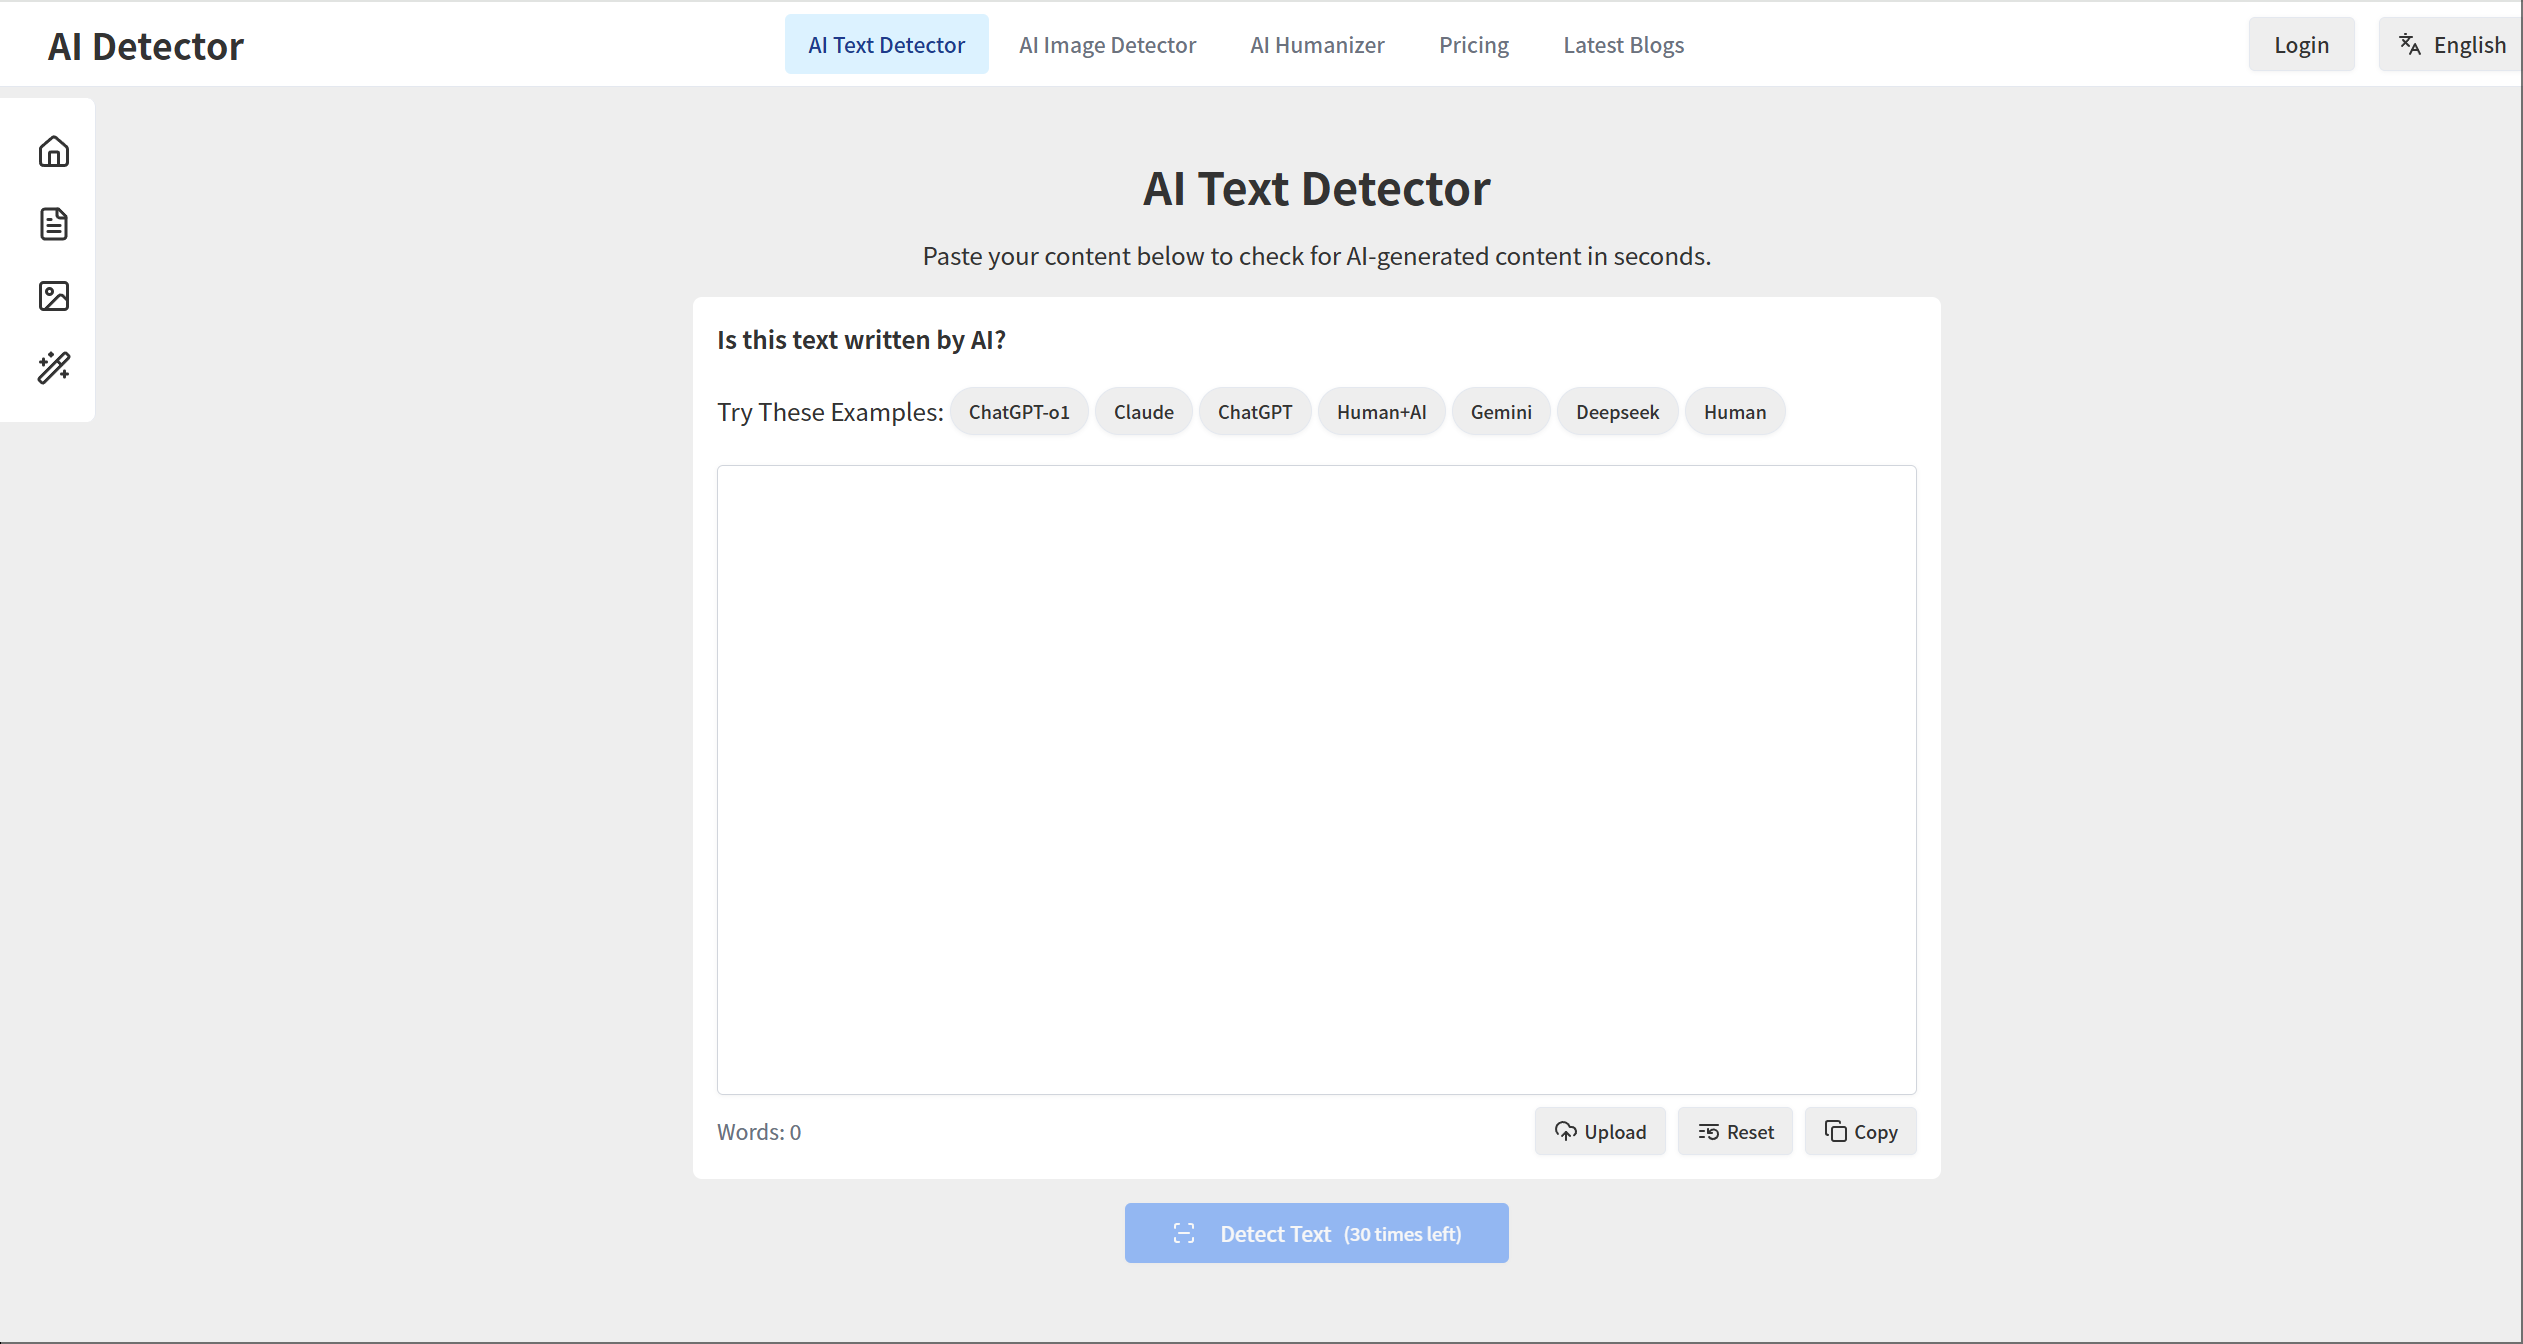Click the Copy button with the clipboard icon
The height and width of the screenshot is (1344, 2523).
pyautogui.click(x=1860, y=1132)
